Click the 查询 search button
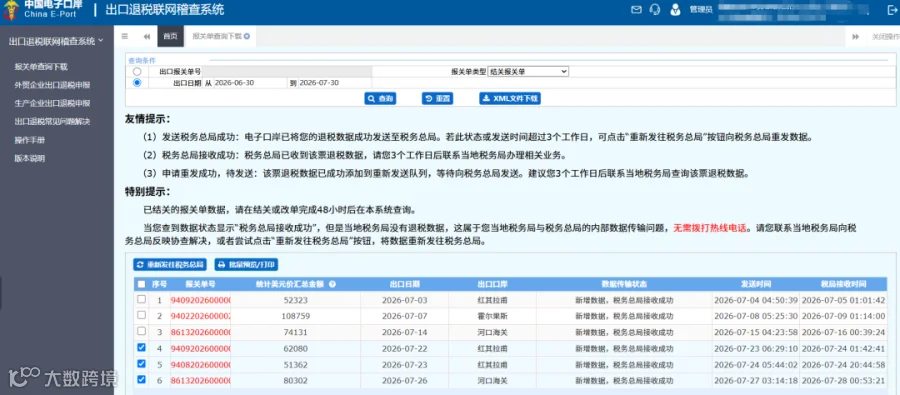This screenshot has height=395, width=900. (380, 99)
